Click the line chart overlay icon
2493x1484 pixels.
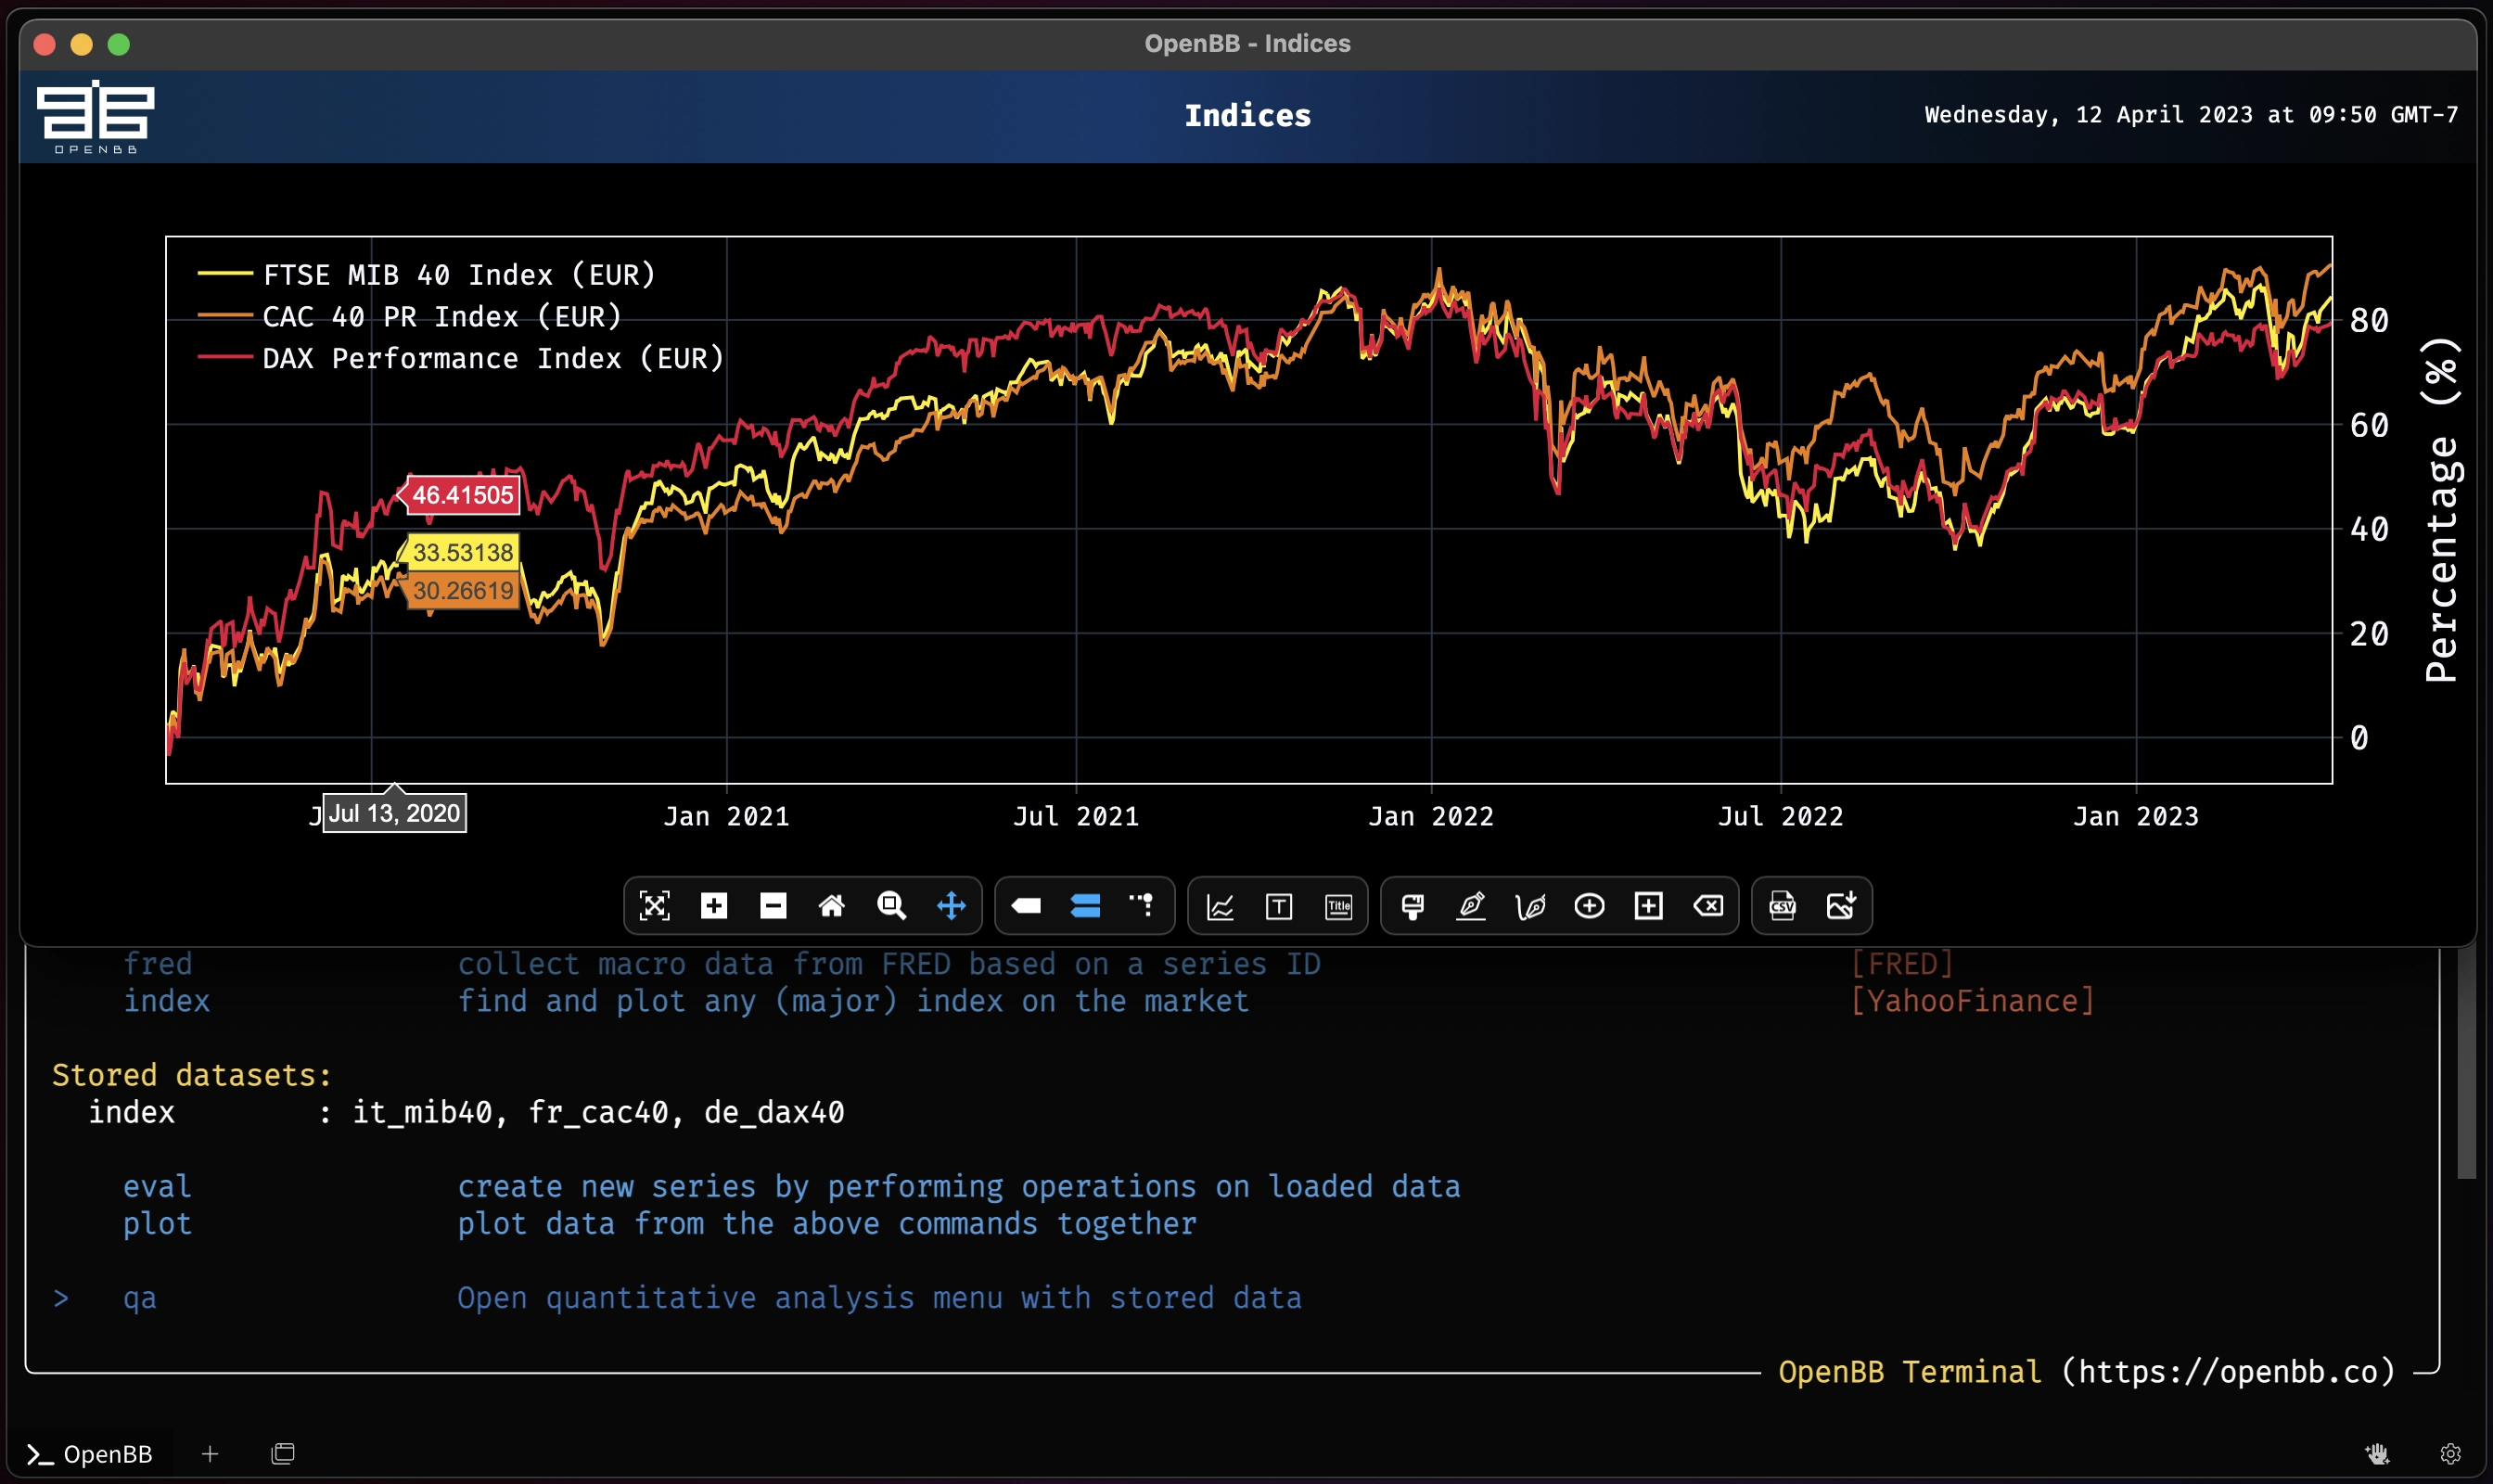tap(1220, 906)
